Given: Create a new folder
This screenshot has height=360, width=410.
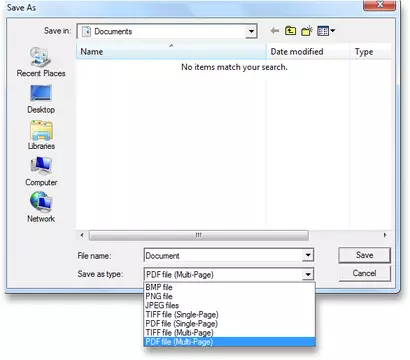Looking at the screenshot, I should 307,31.
